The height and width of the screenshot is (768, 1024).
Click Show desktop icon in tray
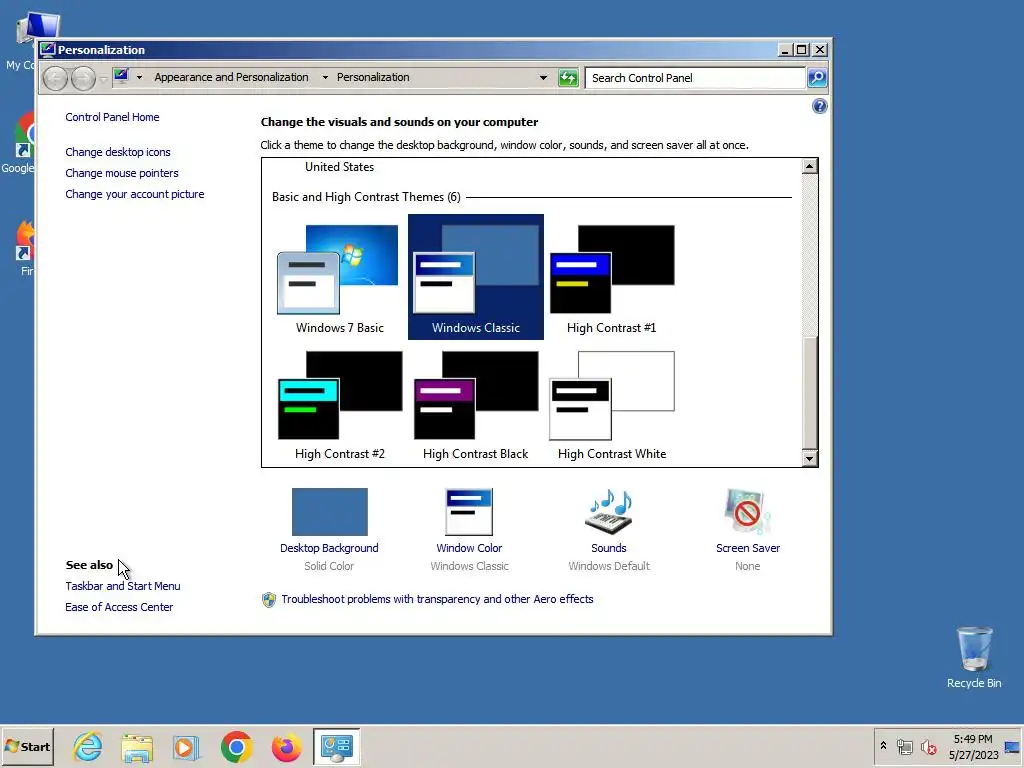click(x=1014, y=746)
